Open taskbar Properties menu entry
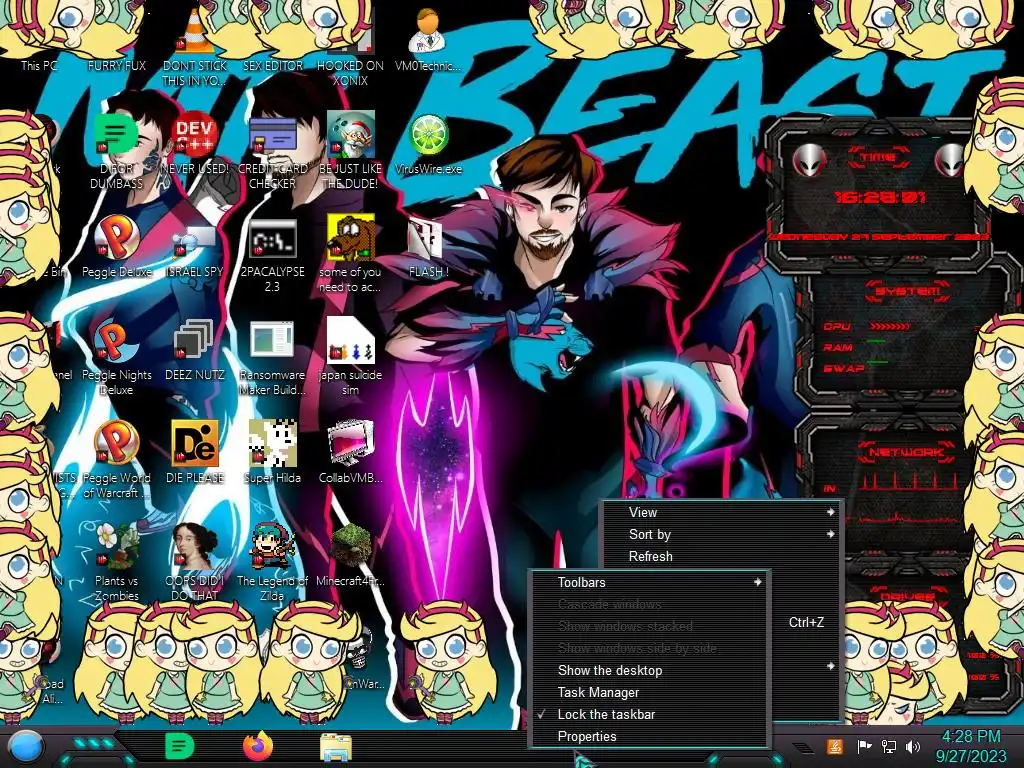The height and width of the screenshot is (768, 1024). coord(650,737)
